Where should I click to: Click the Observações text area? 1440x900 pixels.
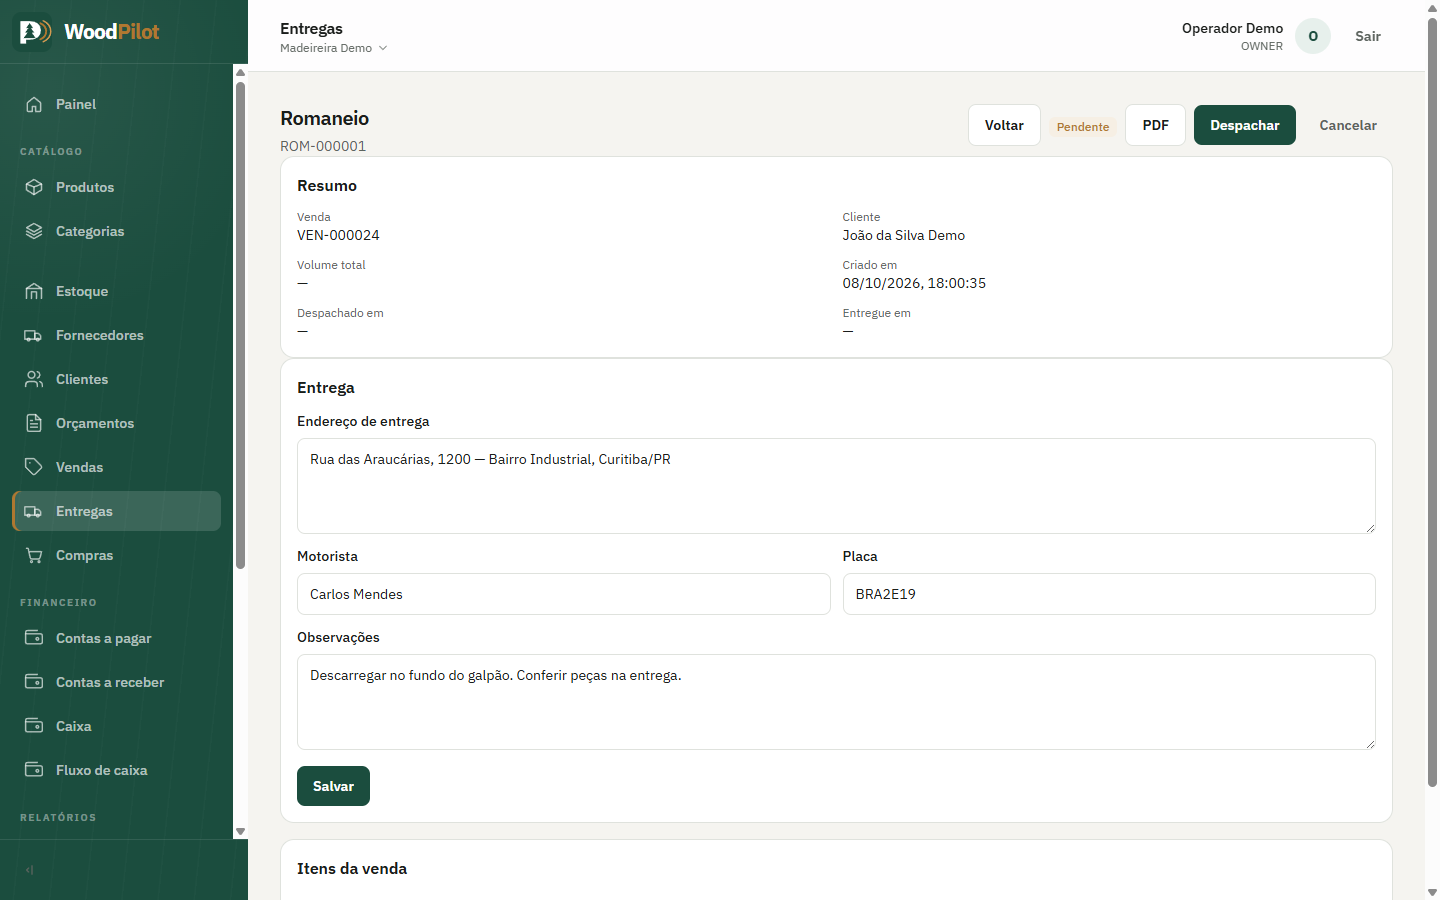click(x=836, y=702)
